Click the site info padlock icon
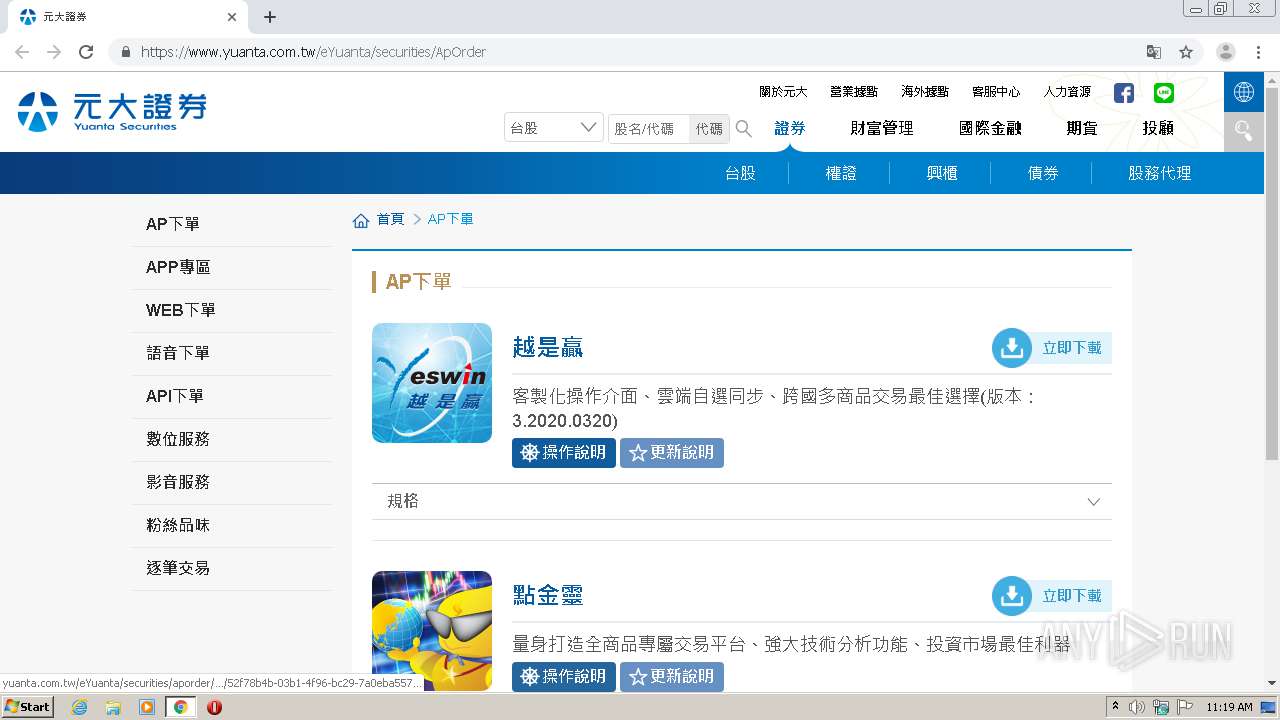Viewport: 1280px width, 720px height. 126,52
